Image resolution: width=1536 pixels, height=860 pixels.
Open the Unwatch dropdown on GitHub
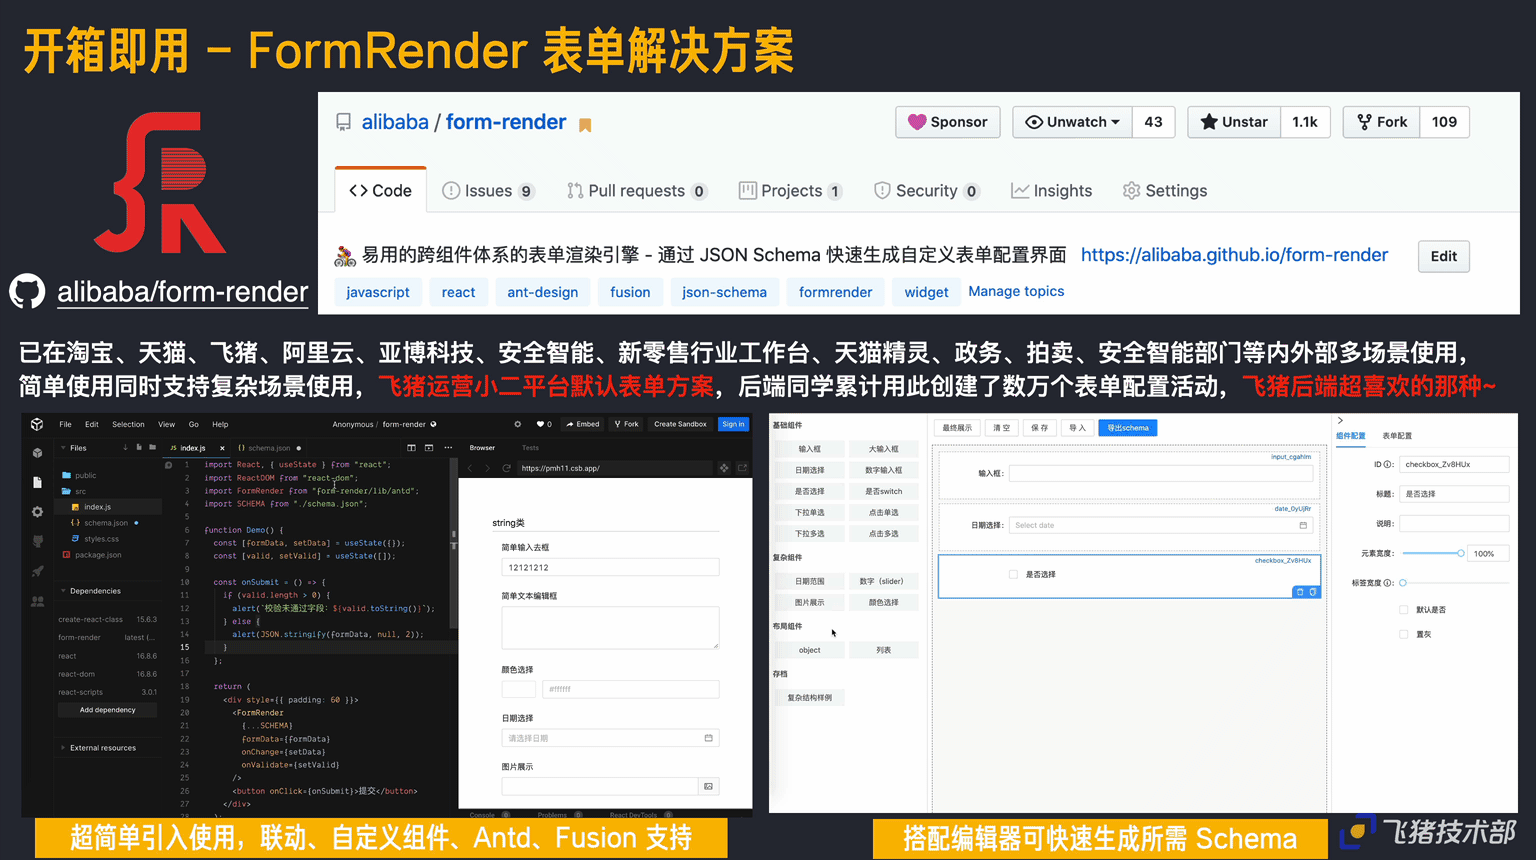click(1072, 122)
